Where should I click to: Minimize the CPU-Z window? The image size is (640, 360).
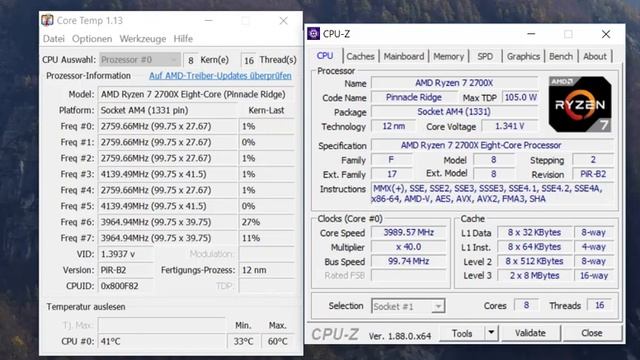pyautogui.click(x=531, y=34)
